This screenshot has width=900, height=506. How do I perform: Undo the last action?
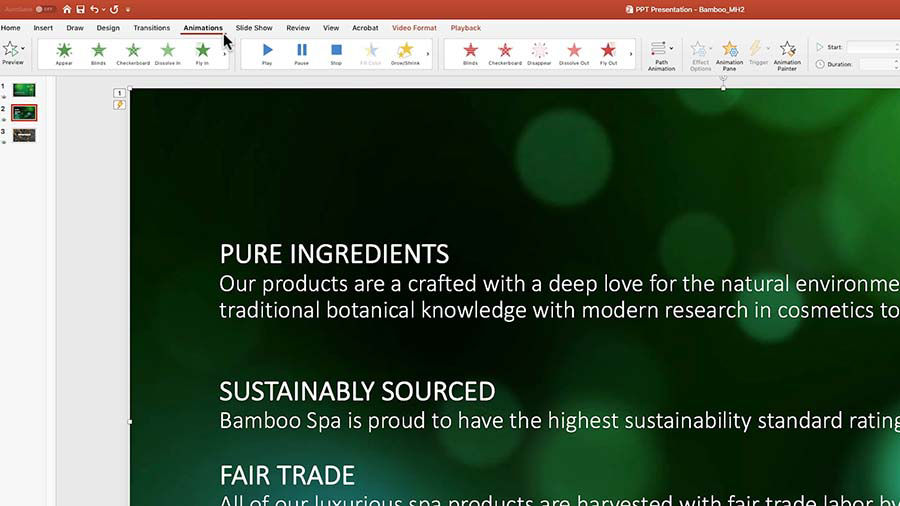click(x=94, y=9)
